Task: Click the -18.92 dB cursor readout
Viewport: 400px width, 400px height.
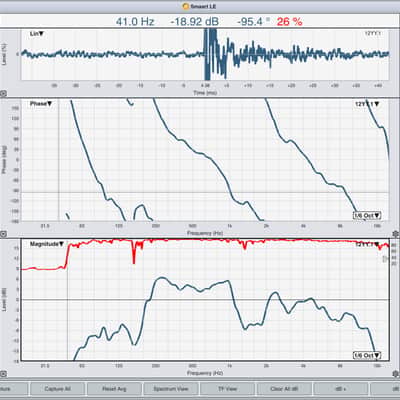Action: click(195, 22)
